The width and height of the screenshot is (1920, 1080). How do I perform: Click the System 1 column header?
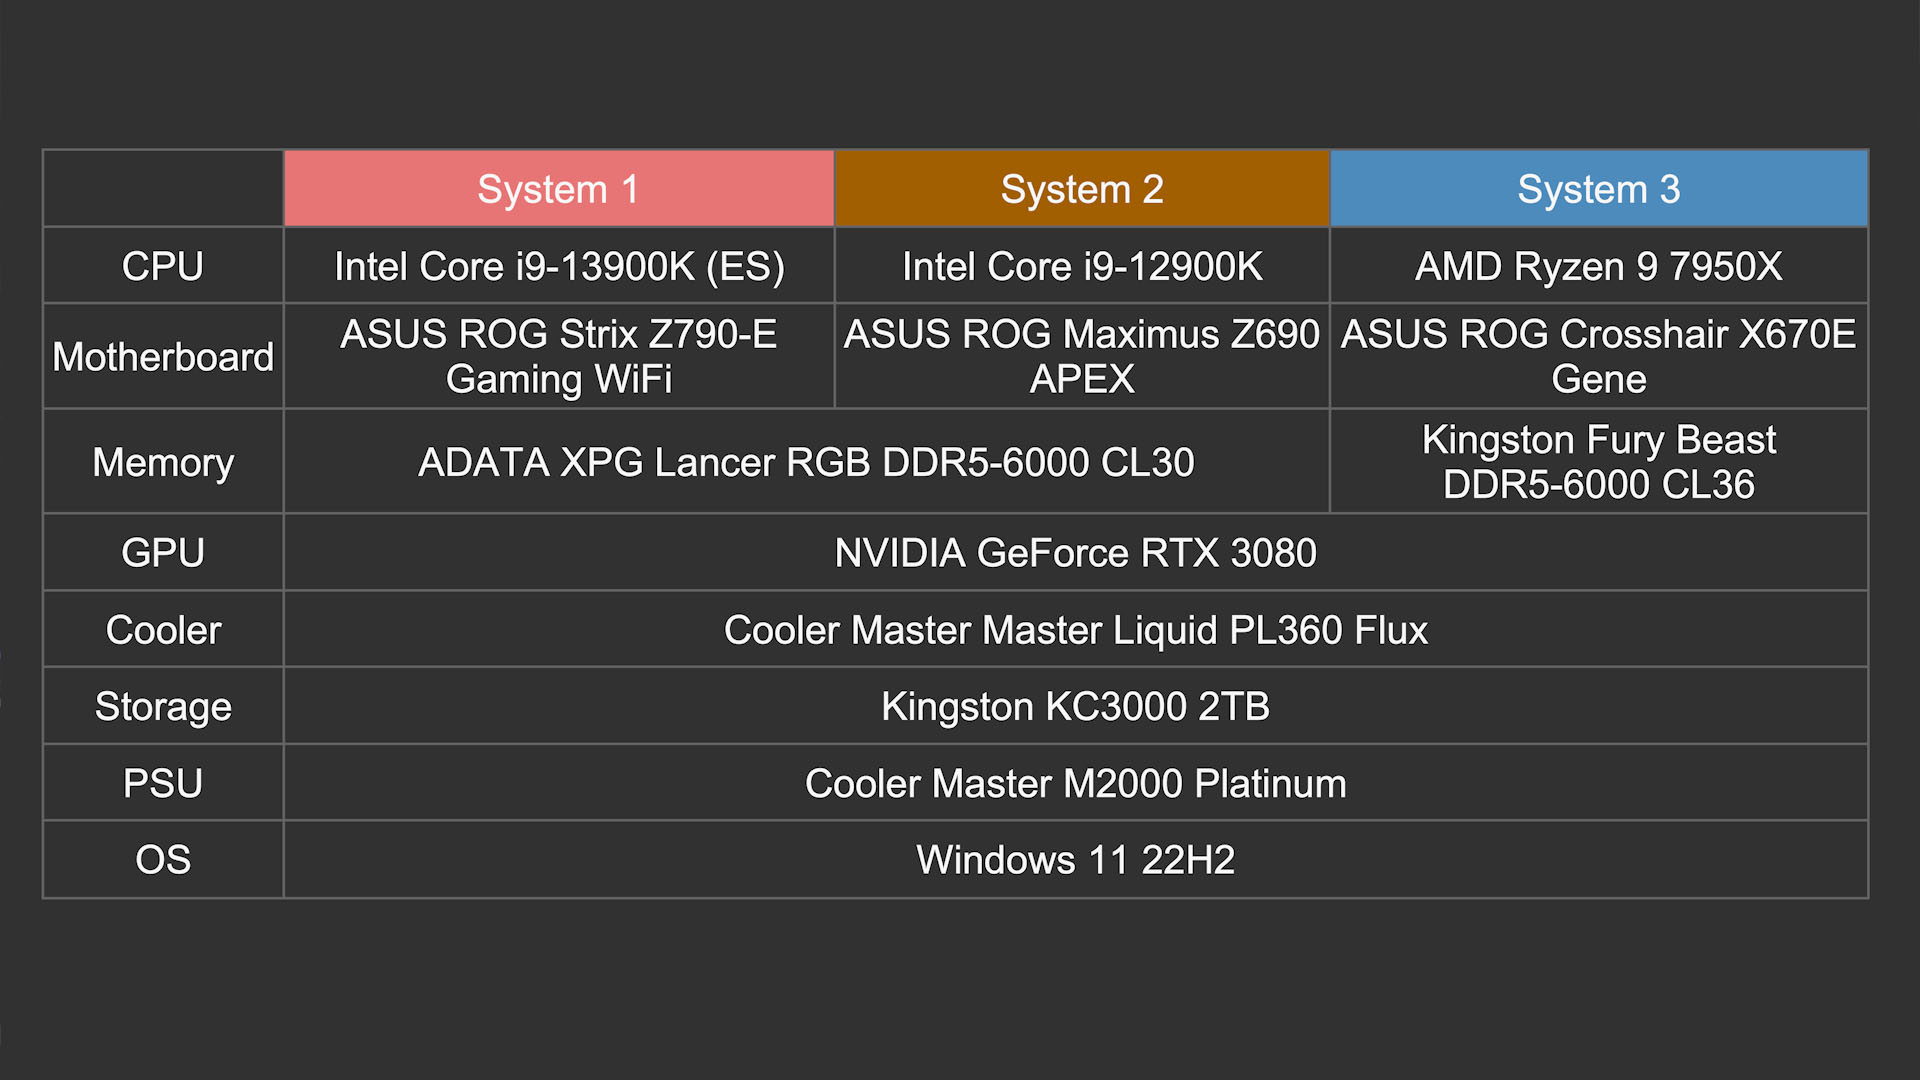[558, 189]
